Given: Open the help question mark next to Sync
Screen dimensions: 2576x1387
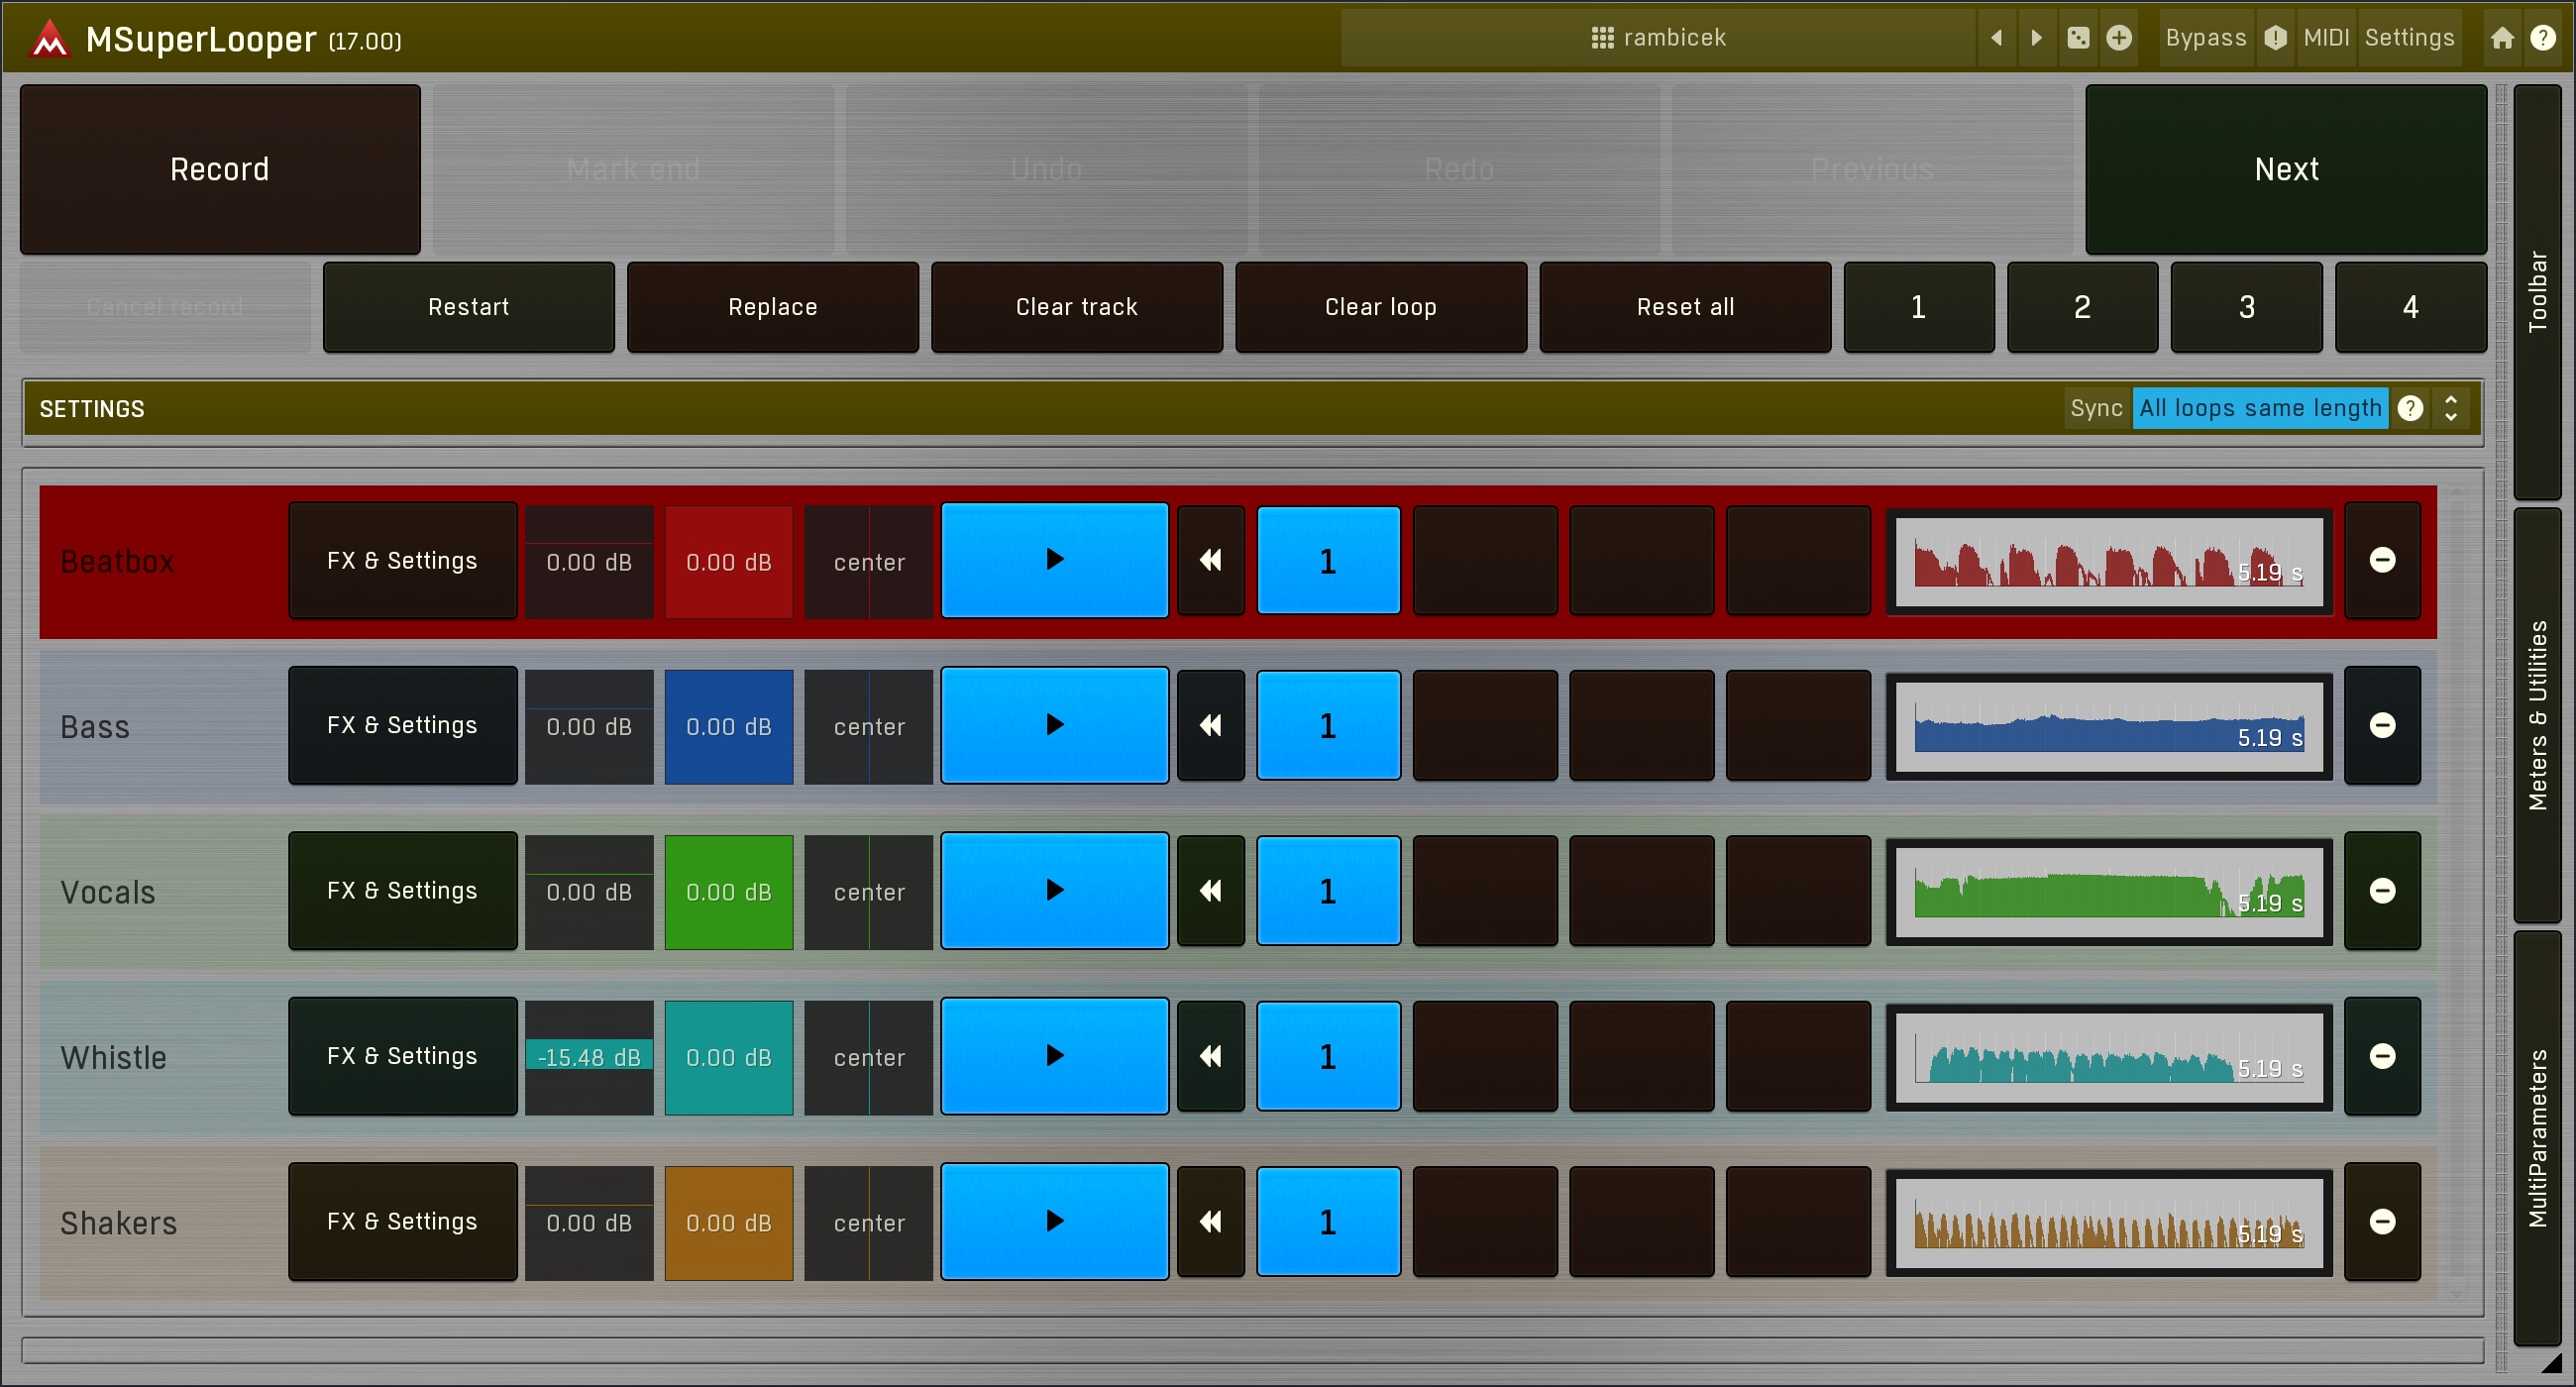Looking at the screenshot, I should (x=2410, y=408).
